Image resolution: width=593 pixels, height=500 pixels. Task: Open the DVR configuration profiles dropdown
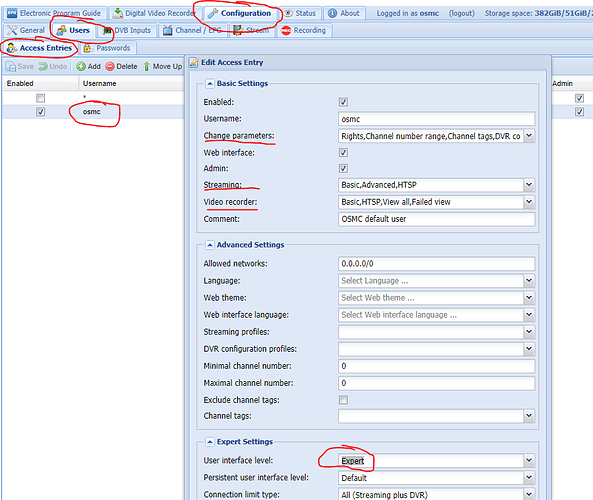pos(529,349)
